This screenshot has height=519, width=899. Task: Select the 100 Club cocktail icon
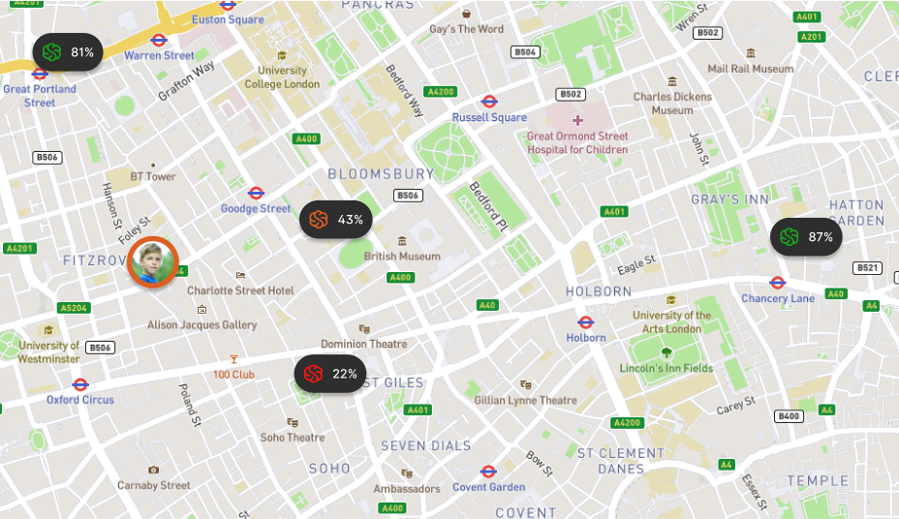tap(233, 360)
